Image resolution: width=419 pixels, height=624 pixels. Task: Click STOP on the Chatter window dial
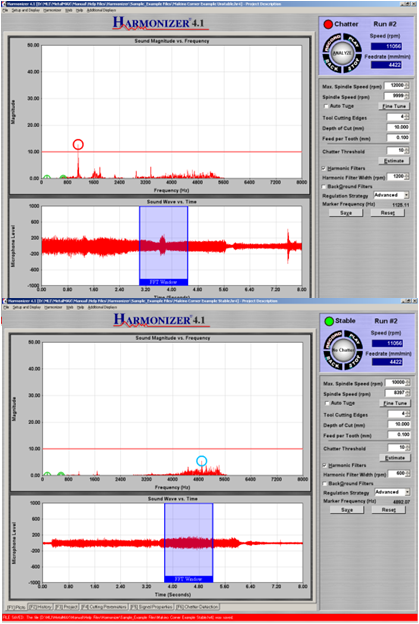tap(353, 64)
